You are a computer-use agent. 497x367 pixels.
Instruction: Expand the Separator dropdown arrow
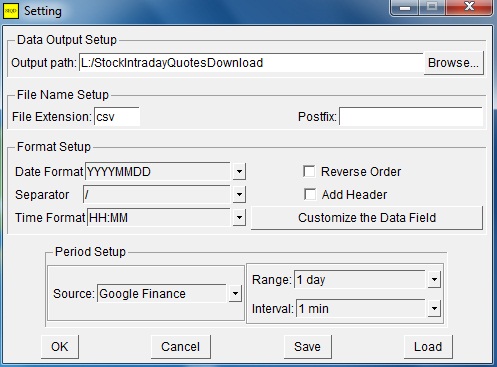coord(239,194)
